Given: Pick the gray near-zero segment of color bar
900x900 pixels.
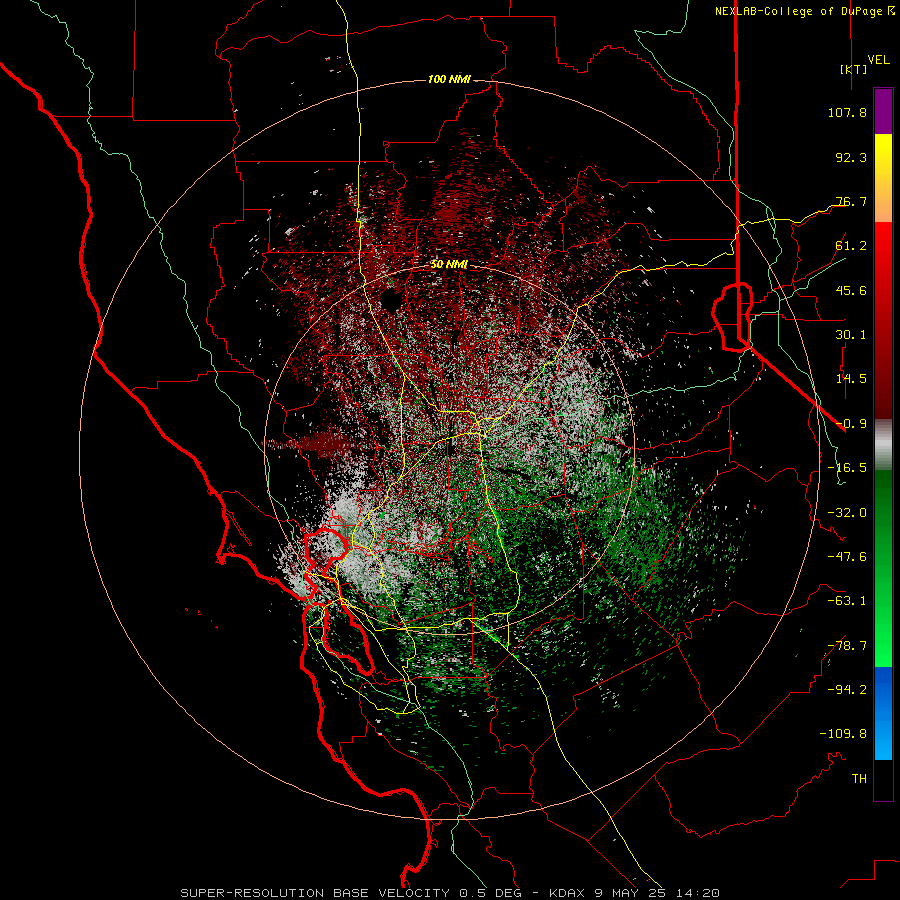Looking at the screenshot, I should [x=883, y=445].
